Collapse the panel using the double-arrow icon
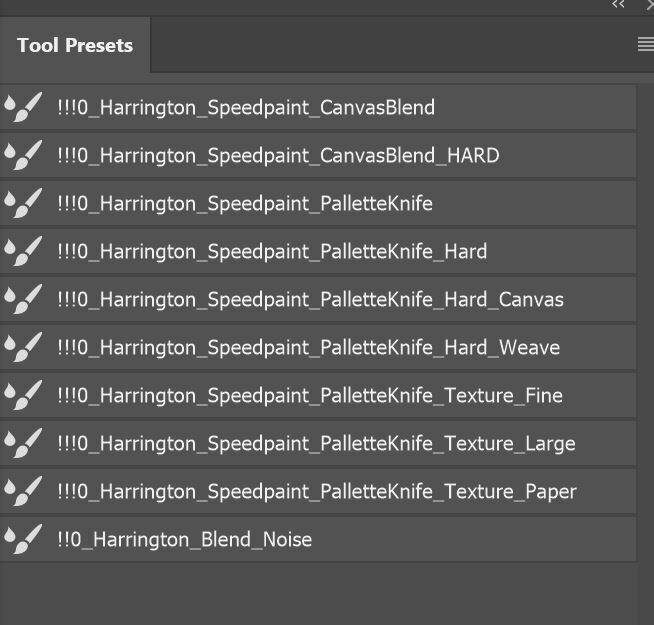This screenshot has height=625, width=654. coord(619,5)
